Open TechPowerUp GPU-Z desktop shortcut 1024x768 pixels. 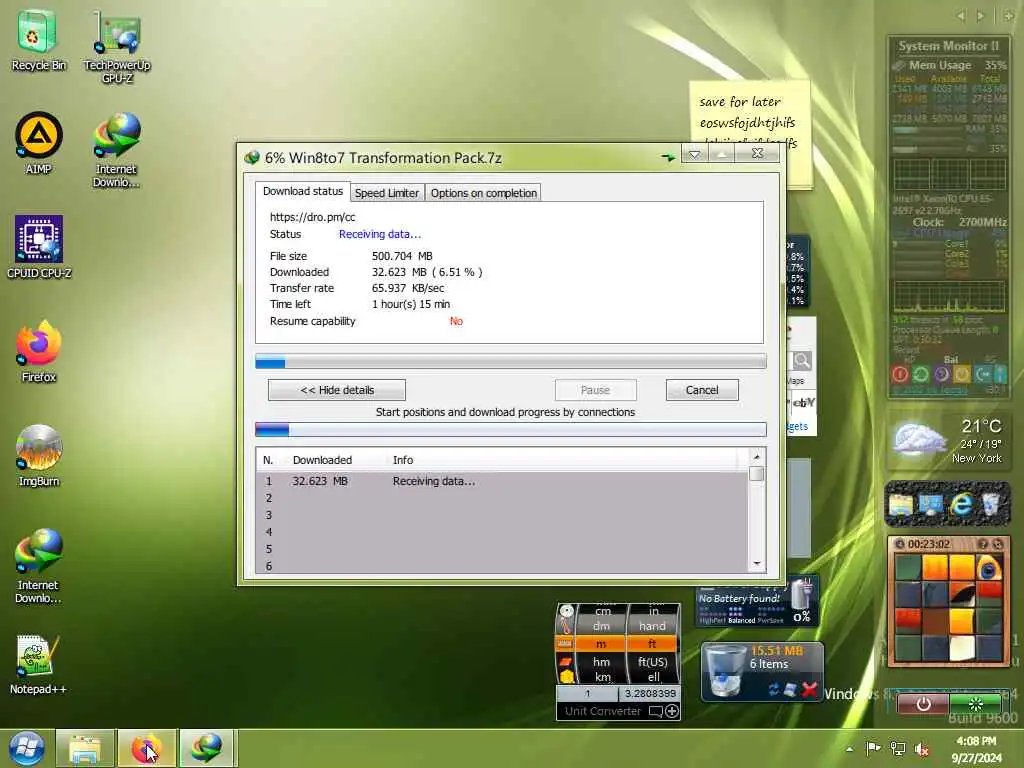pos(117,46)
